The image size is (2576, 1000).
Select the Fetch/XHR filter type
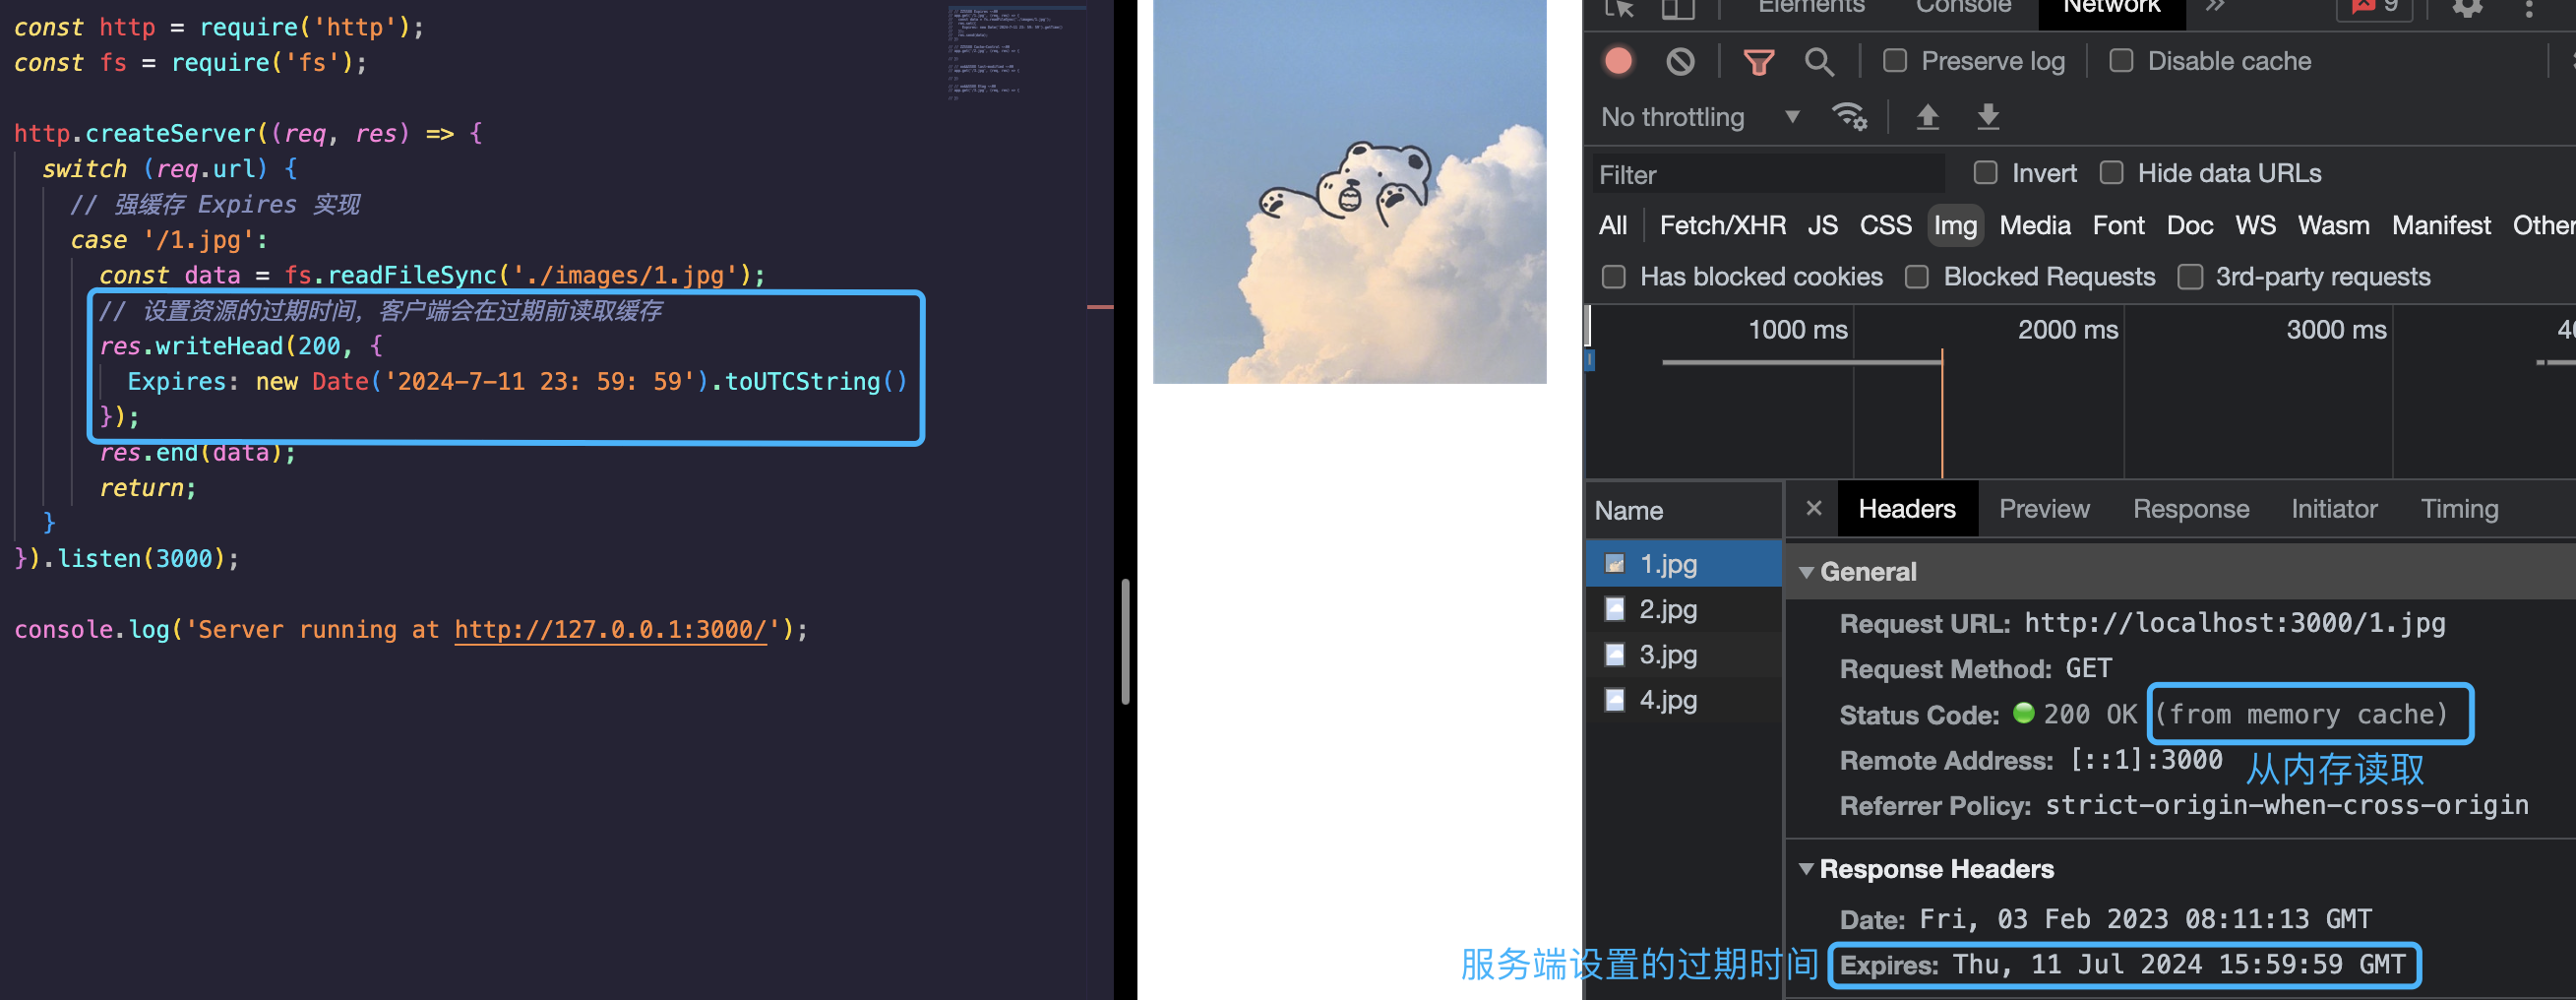click(1722, 226)
